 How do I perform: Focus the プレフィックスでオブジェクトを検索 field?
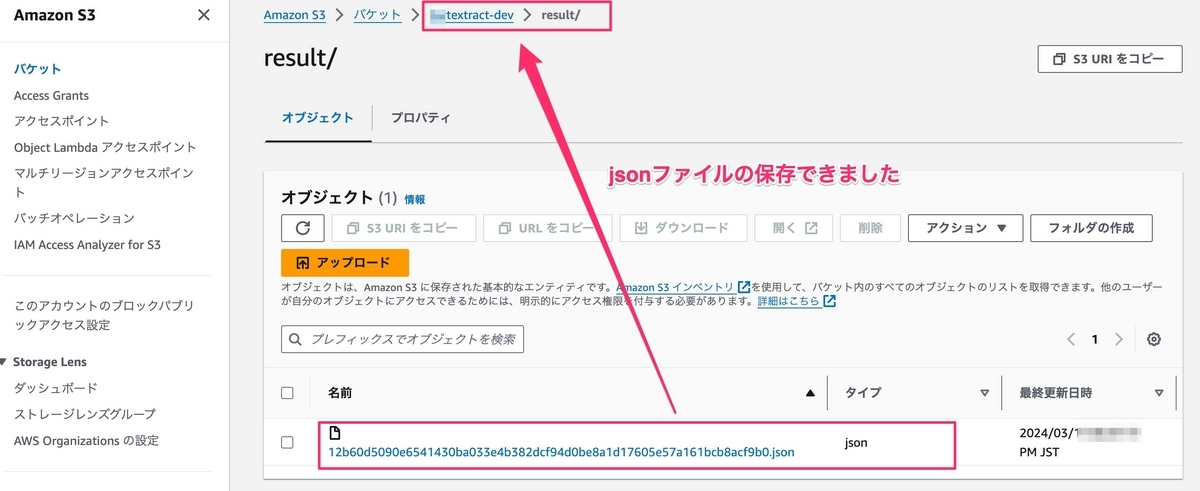(403, 339)
